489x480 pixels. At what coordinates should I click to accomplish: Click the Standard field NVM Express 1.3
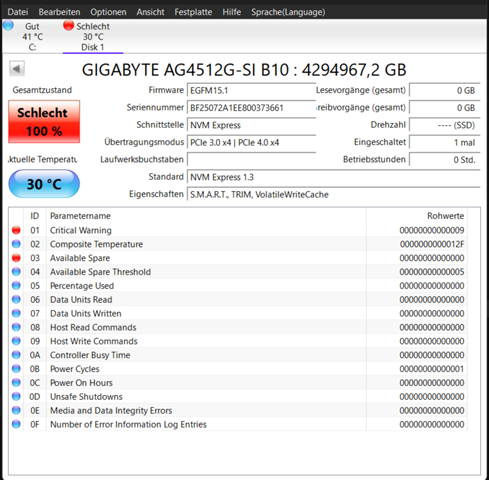334,177
